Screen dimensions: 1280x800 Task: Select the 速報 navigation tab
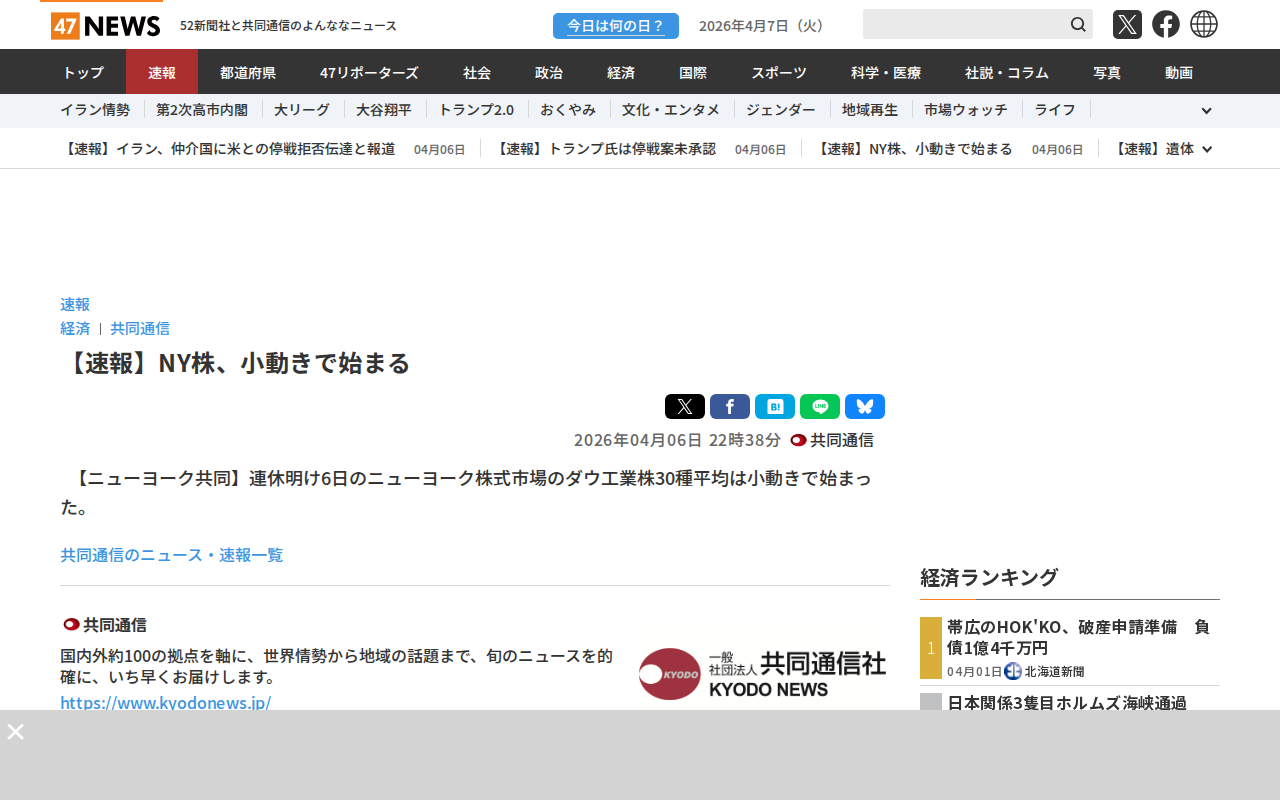click(x=162, y=72)
